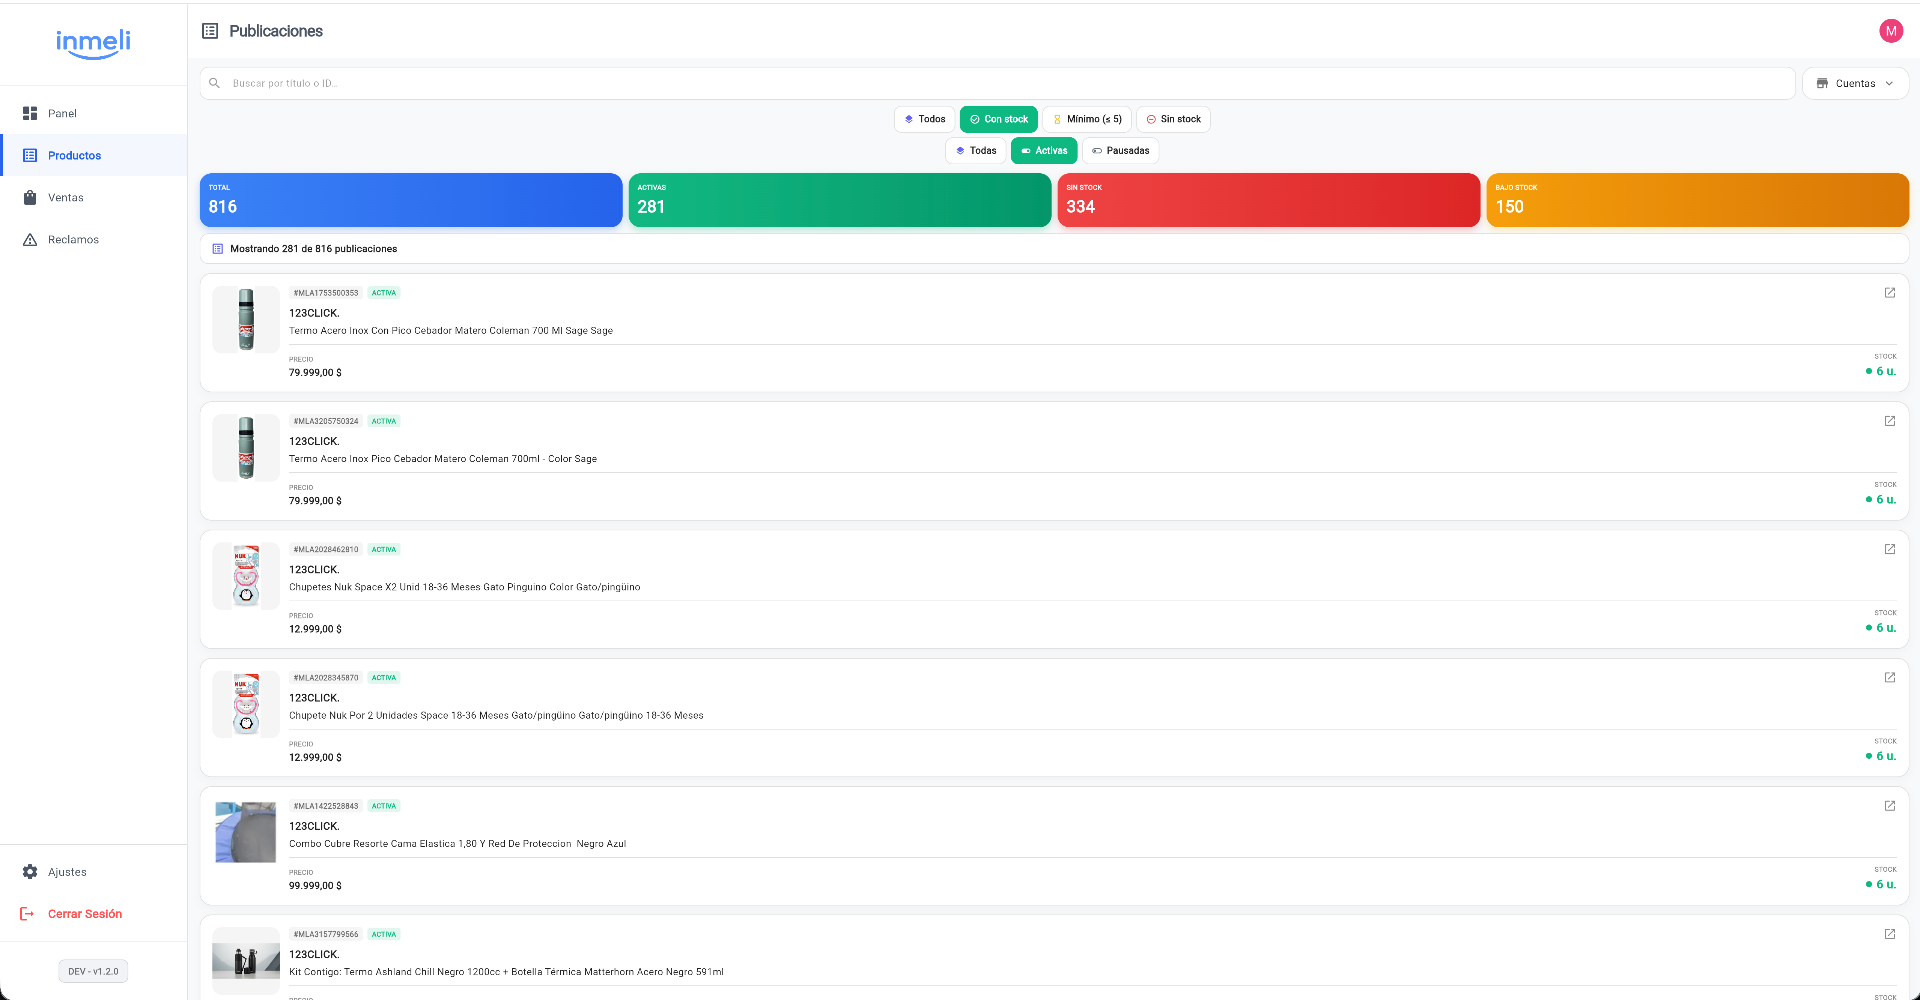Click title 'Termo Acero Inox Con Pico Cebador Matero Coleman 700 Ml Sage Sage'
1920x1000 pixels.
(451, 331)
